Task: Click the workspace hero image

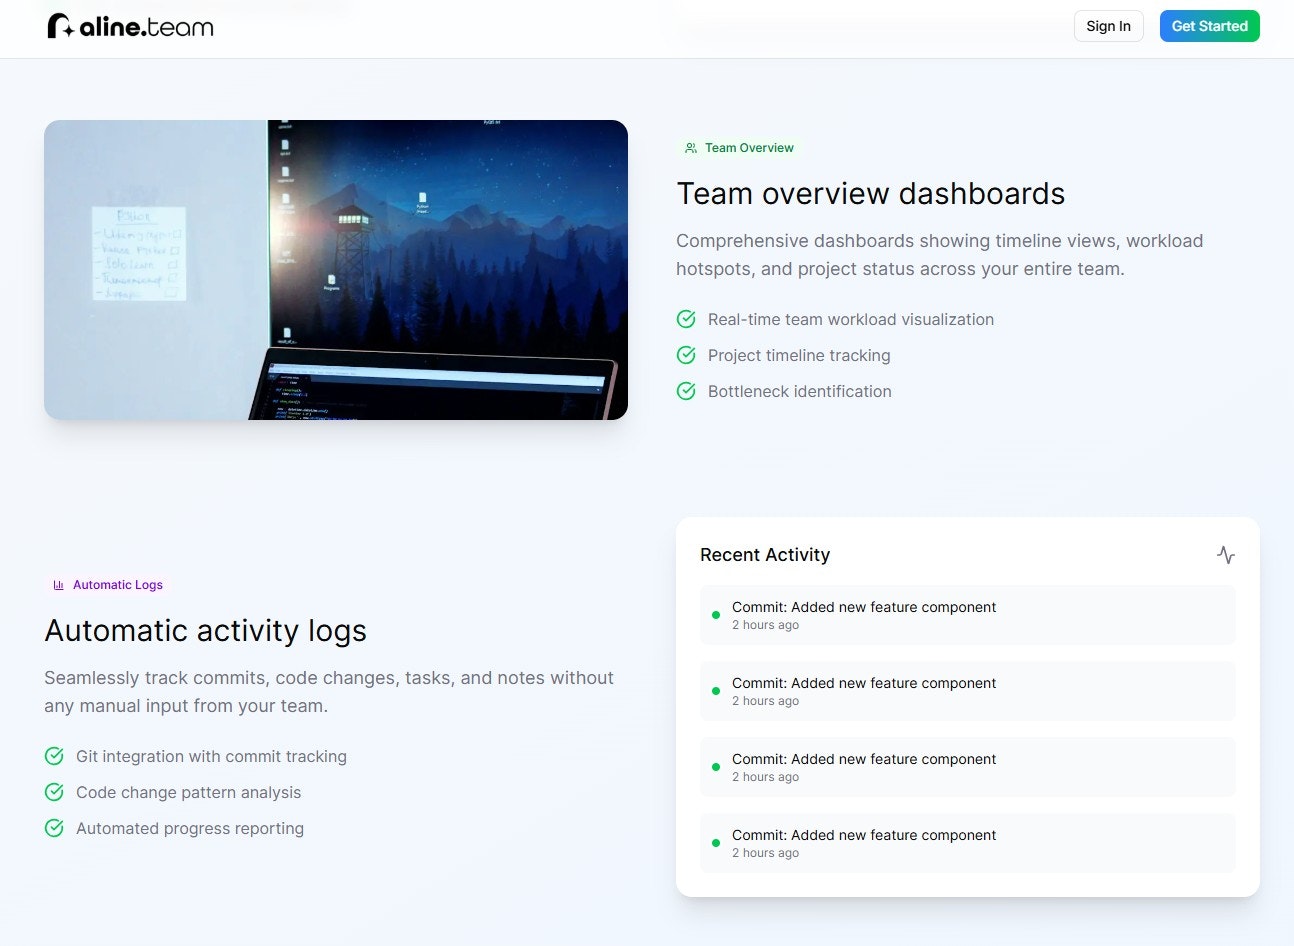Action: 336,269
